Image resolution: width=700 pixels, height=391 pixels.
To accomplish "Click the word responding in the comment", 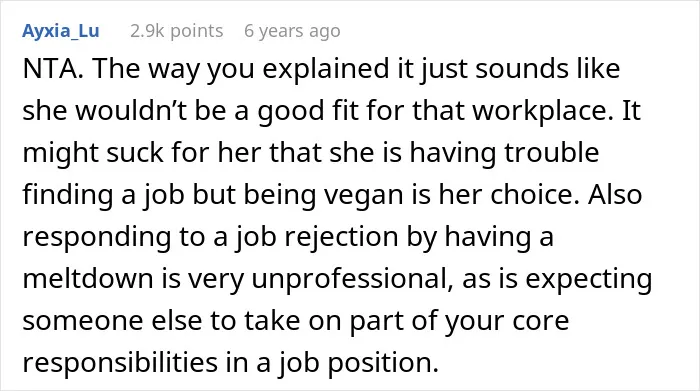I will (96, 237).
